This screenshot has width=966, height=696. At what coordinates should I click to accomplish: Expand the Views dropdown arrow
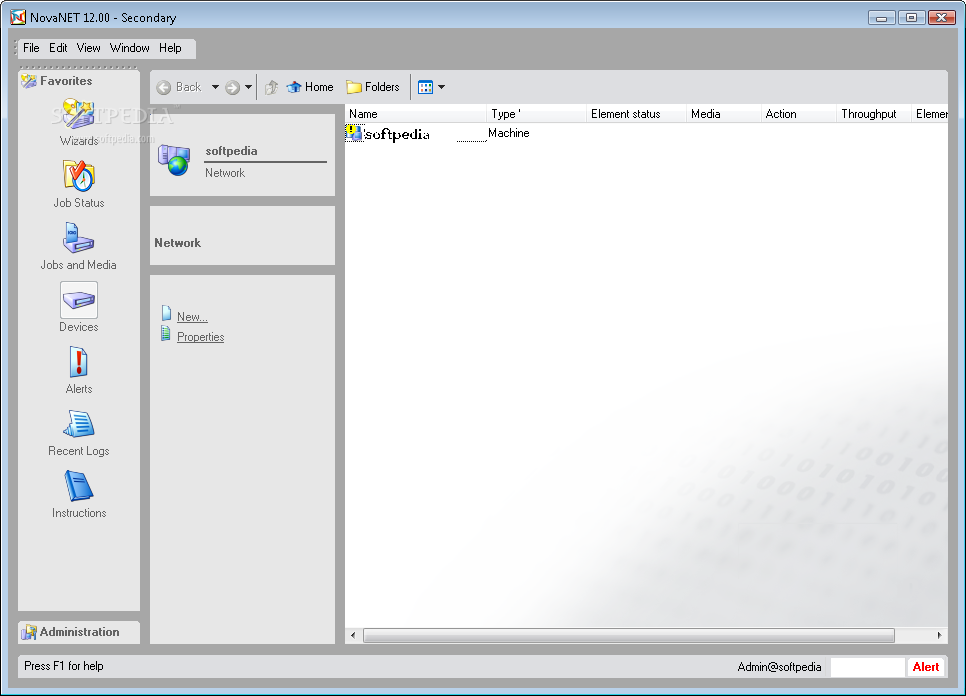point(441,87)
